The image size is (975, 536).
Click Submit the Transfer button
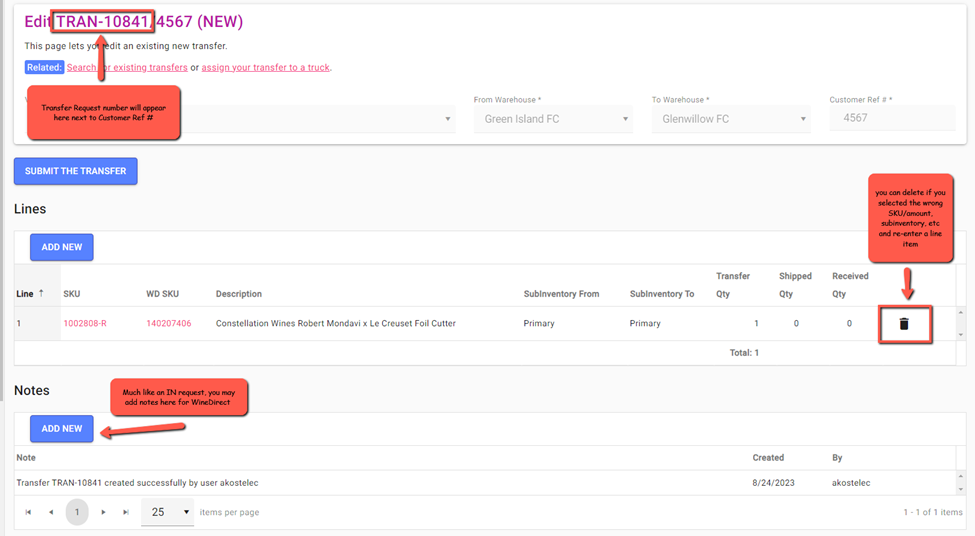click(76, 171)
